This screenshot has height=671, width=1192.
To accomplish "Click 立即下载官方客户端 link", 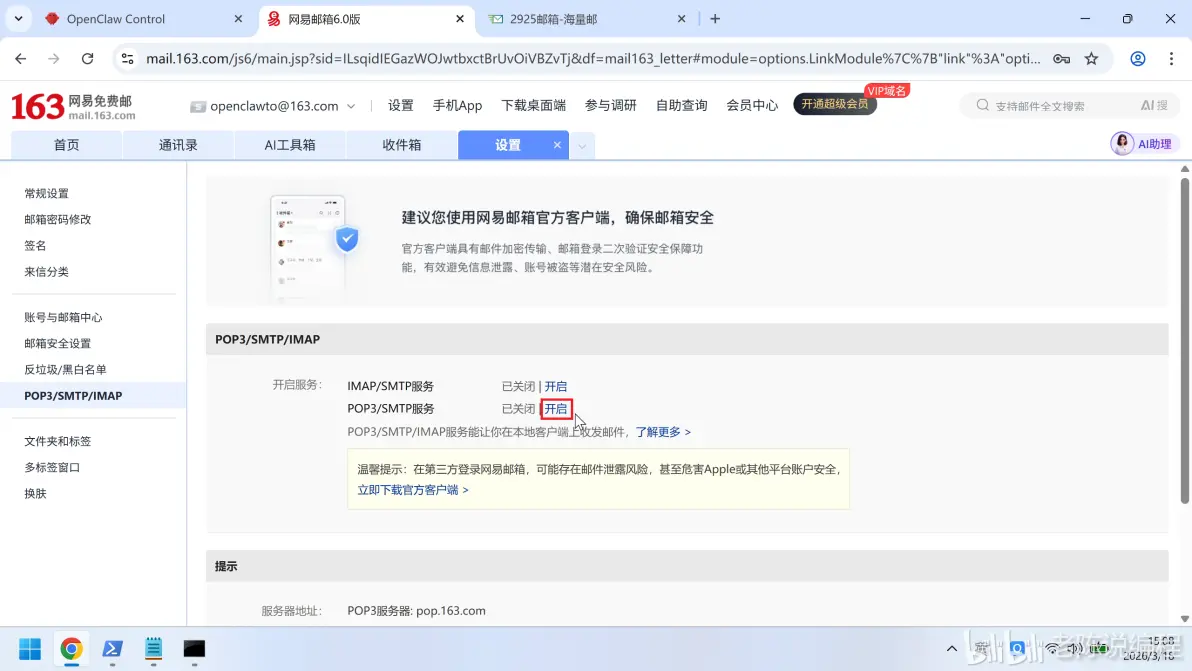I will (413, 490).
